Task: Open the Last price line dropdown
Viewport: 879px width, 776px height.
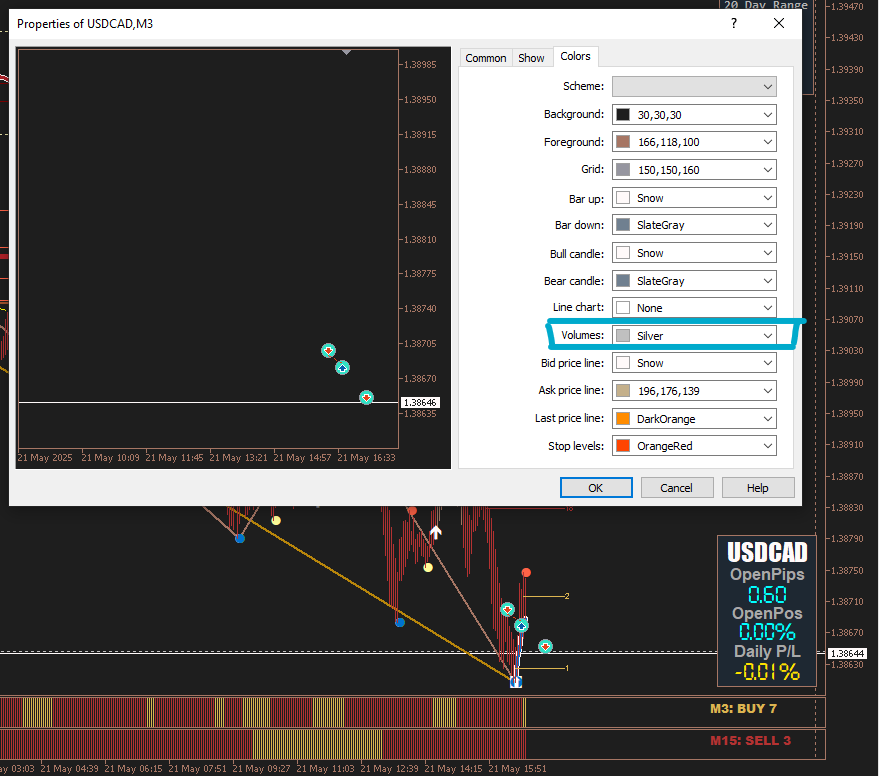Action: tap(694, 419)
